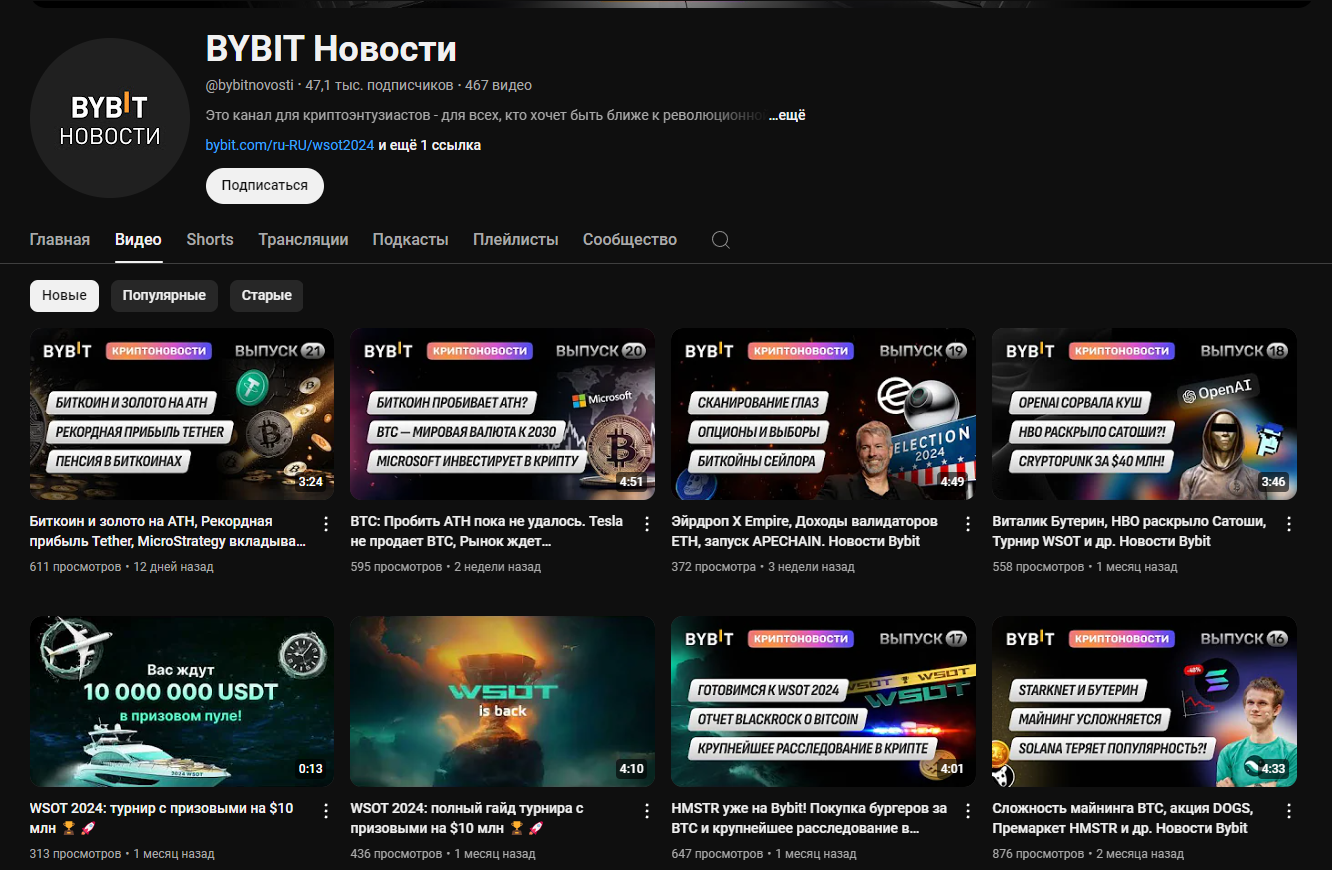Open the Плейлисты tab

515,240
